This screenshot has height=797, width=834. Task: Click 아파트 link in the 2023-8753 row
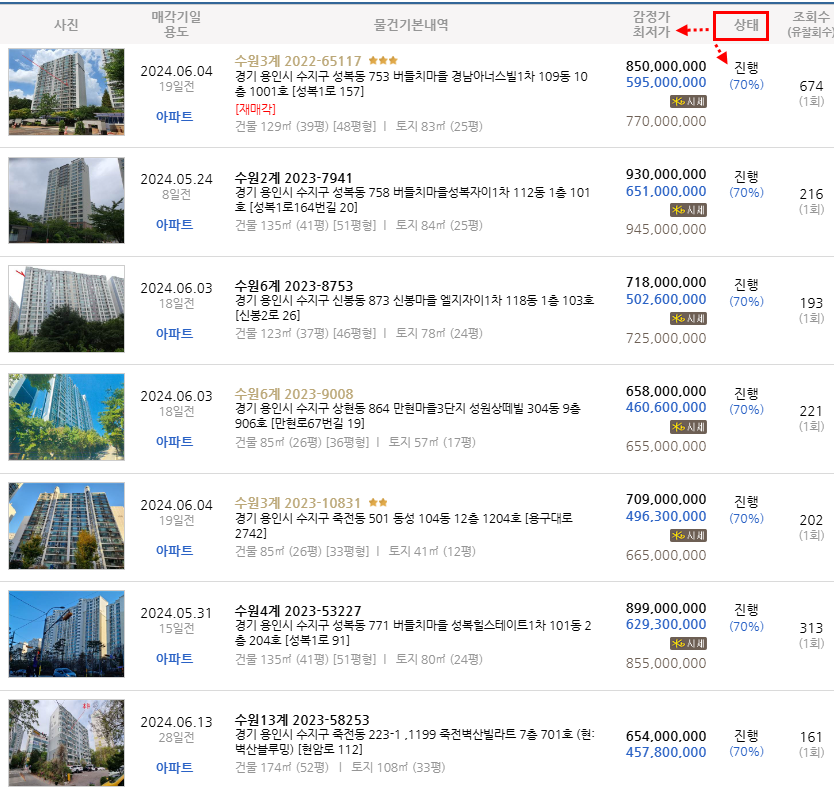[174, 334]
